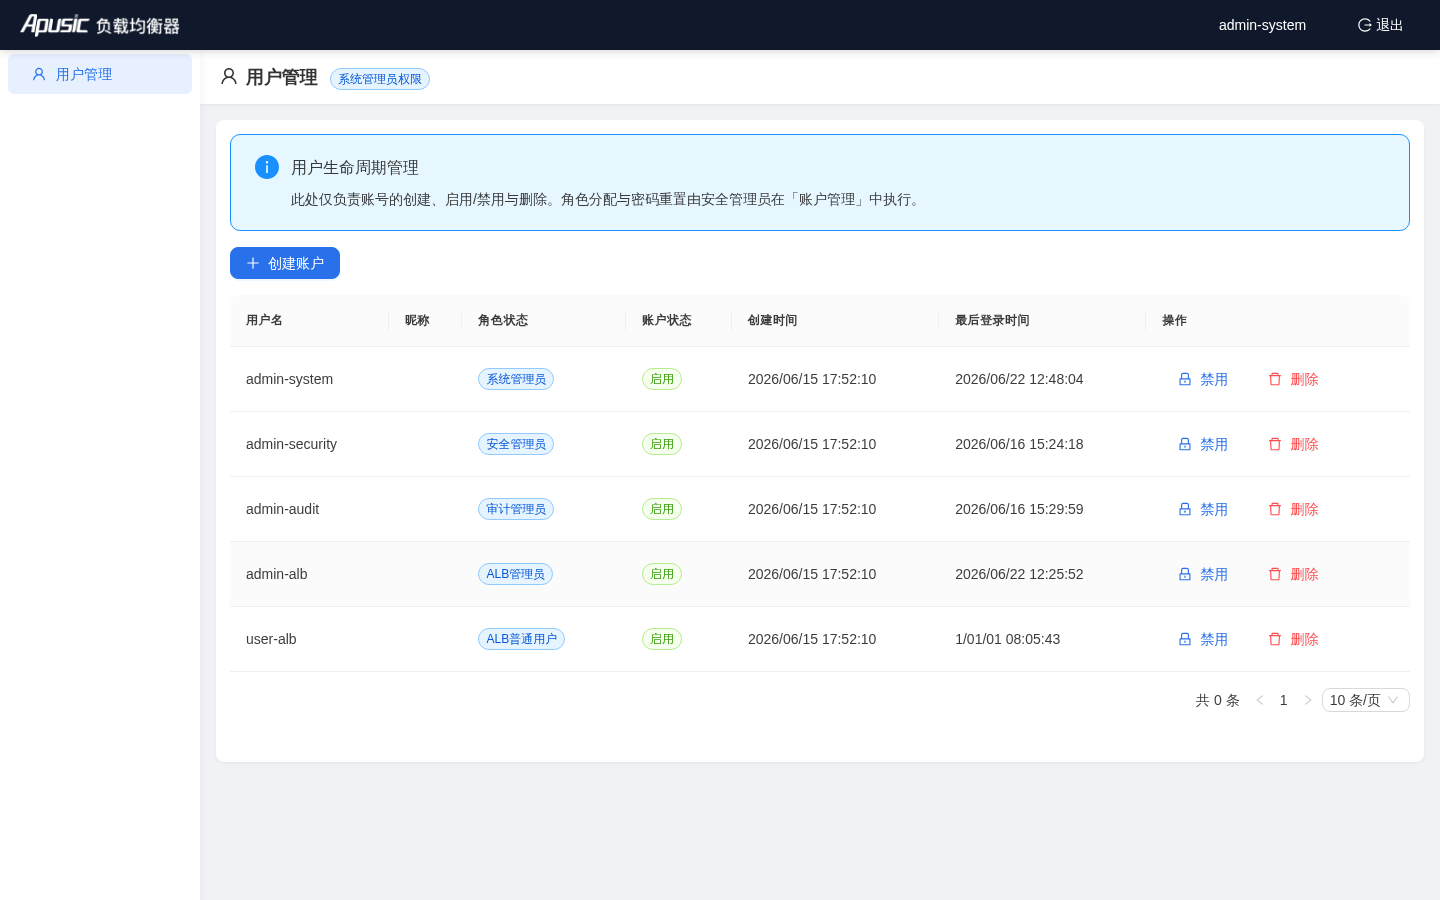Click the 启用 status tag for admin-system
The height and width of the screenshot is (900, 1440).
pos(662,379)
